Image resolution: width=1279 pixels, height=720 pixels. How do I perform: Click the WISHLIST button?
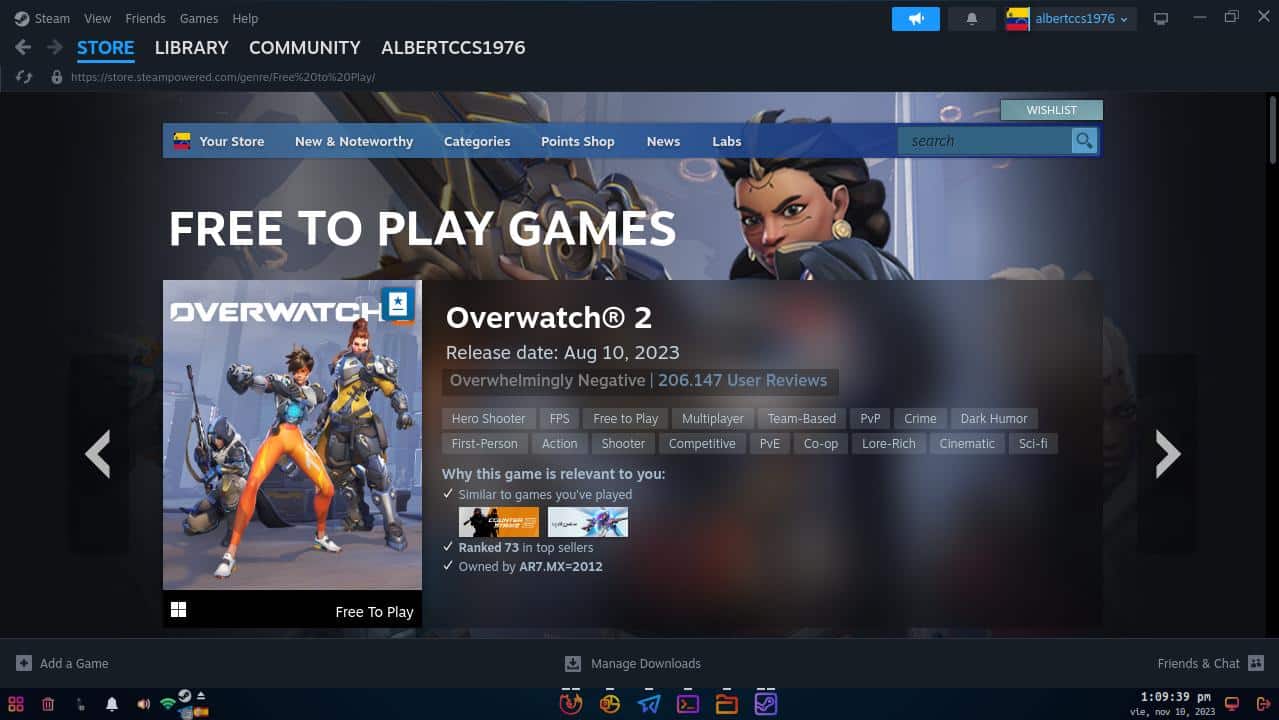[x=1052, y=110]
